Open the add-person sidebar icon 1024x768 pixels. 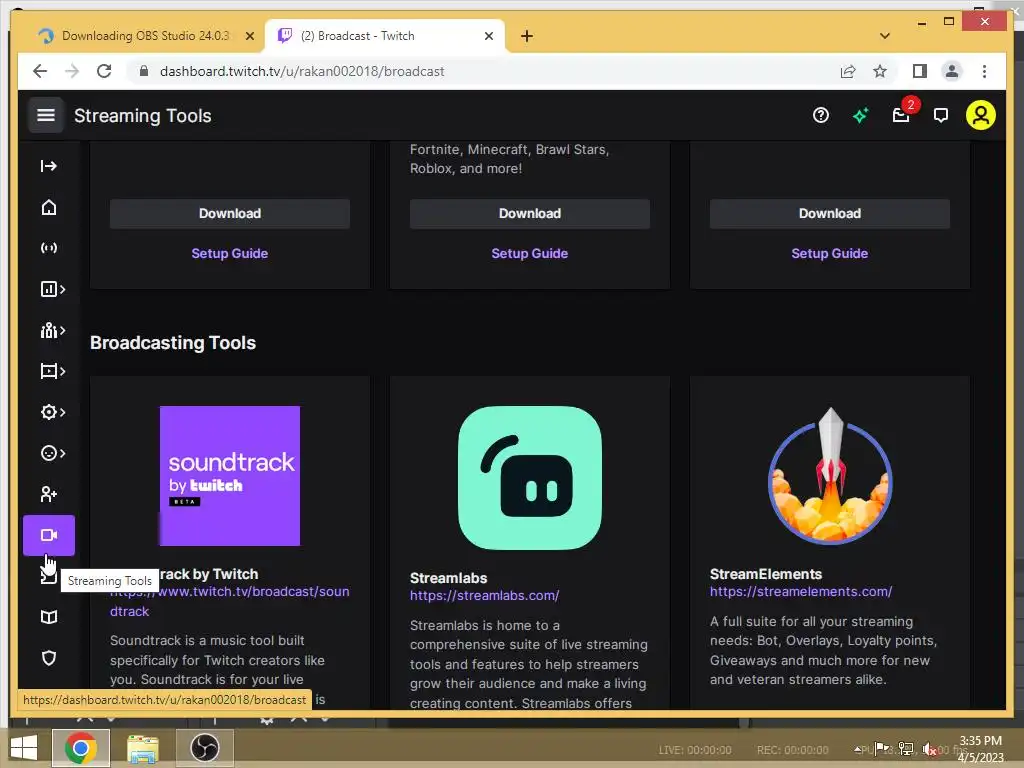click(49, 494)
